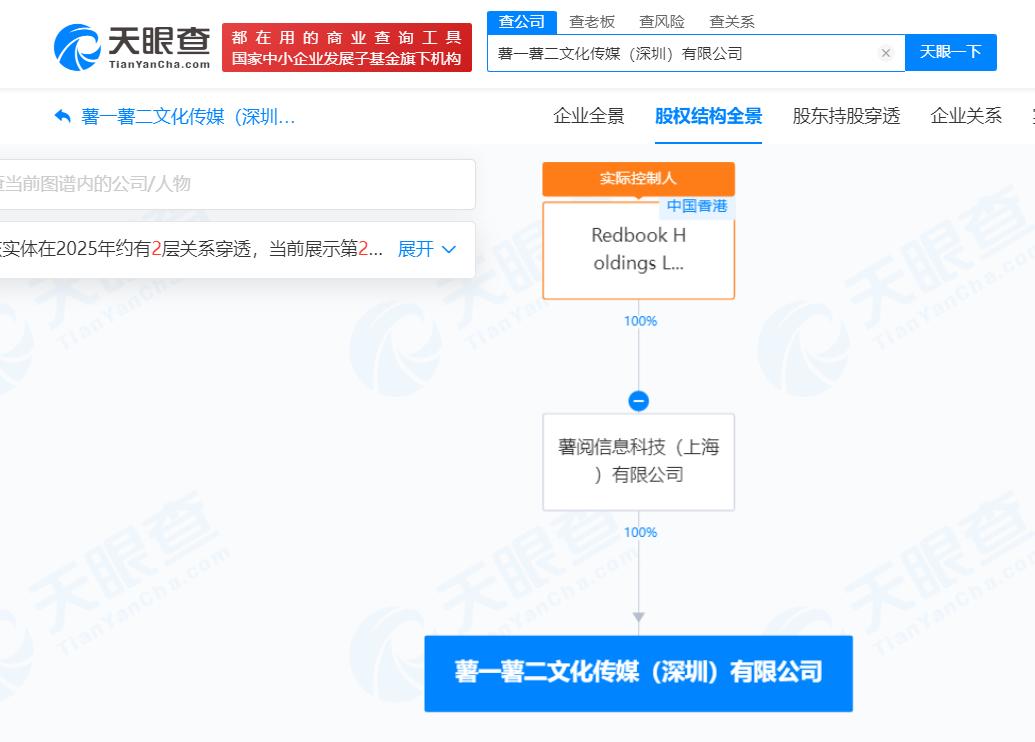The height and width of the screenshot is (742, 1035).
Task: Select the 查关系 search tab
Action: (732, 21)
